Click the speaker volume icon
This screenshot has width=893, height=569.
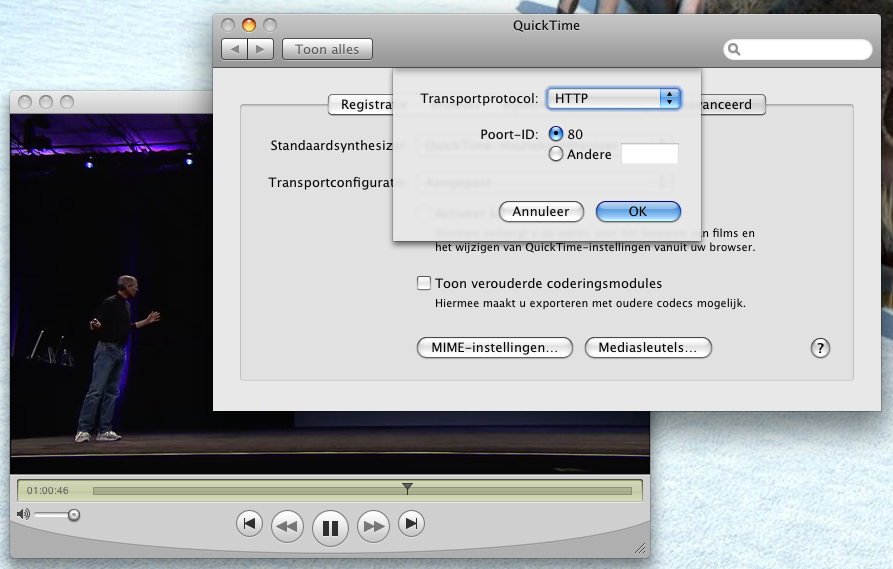click(24, 514)
